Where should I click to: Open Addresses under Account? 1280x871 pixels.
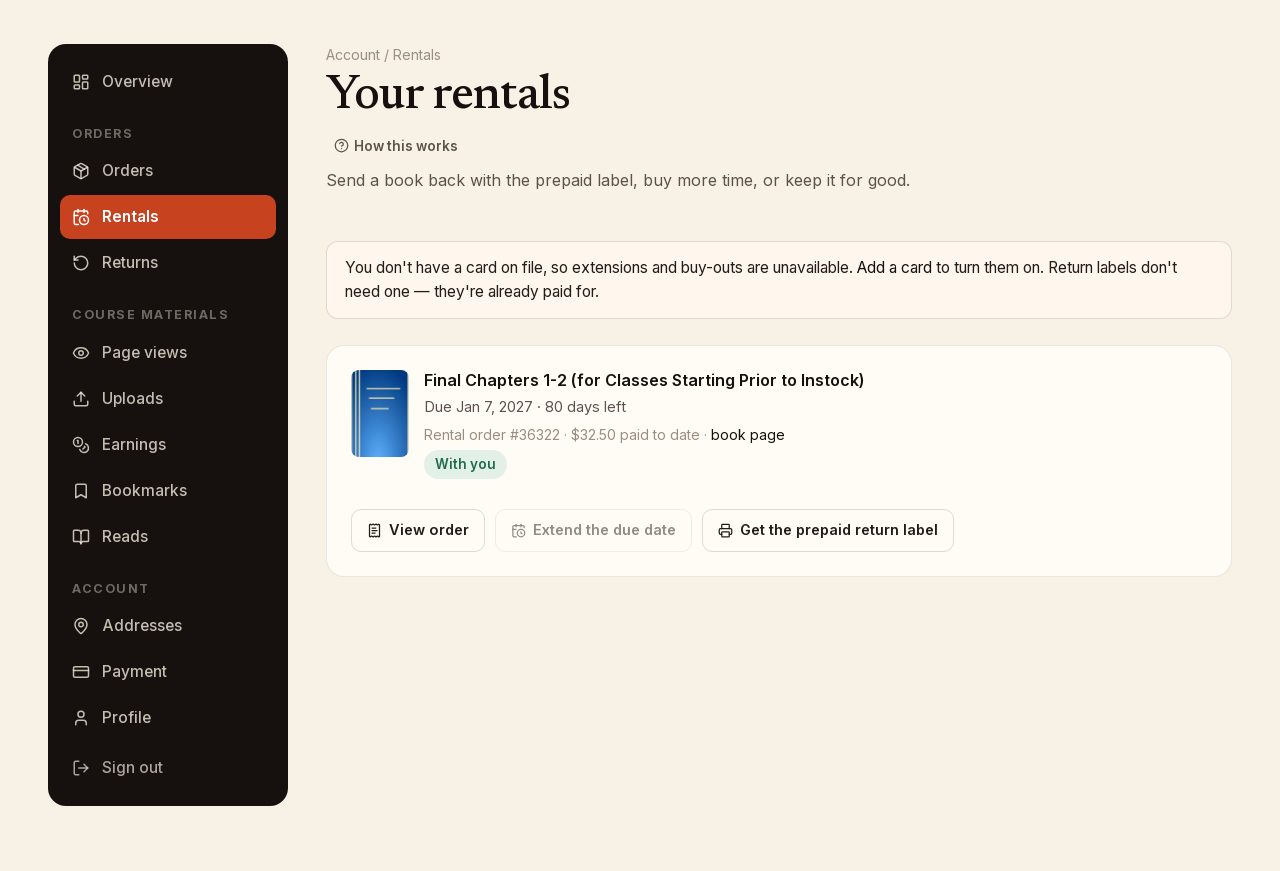point(168,626)
